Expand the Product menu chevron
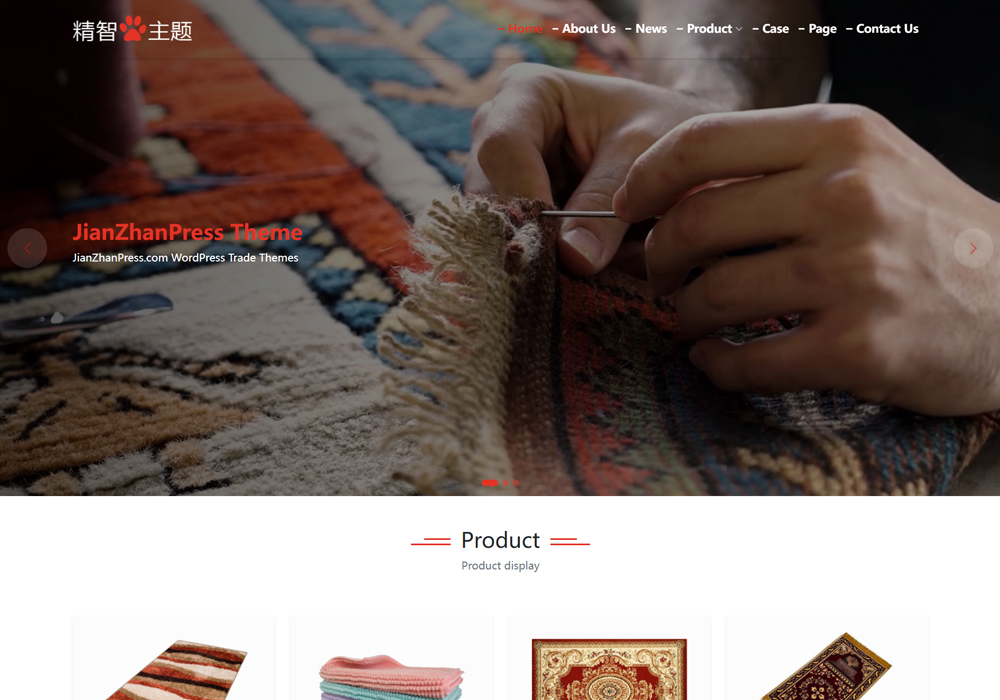The image size is (1000, 700). 739,29
